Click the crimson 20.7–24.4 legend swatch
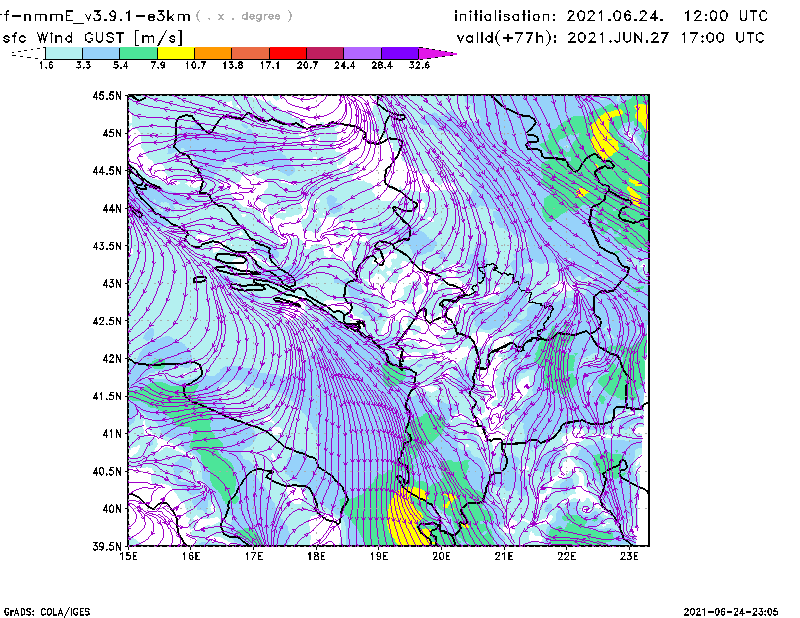800x618 pixels. coord(325,53)
